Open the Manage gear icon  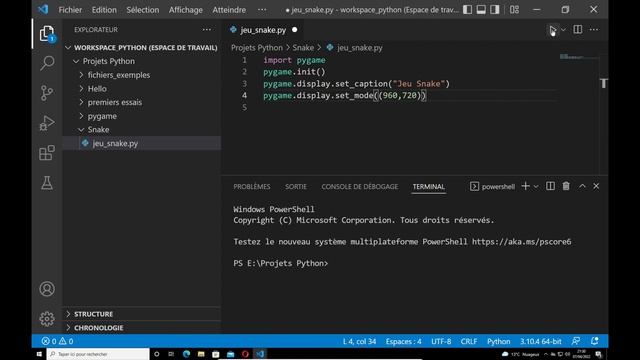pyautogui.click(x=47, y=318)
